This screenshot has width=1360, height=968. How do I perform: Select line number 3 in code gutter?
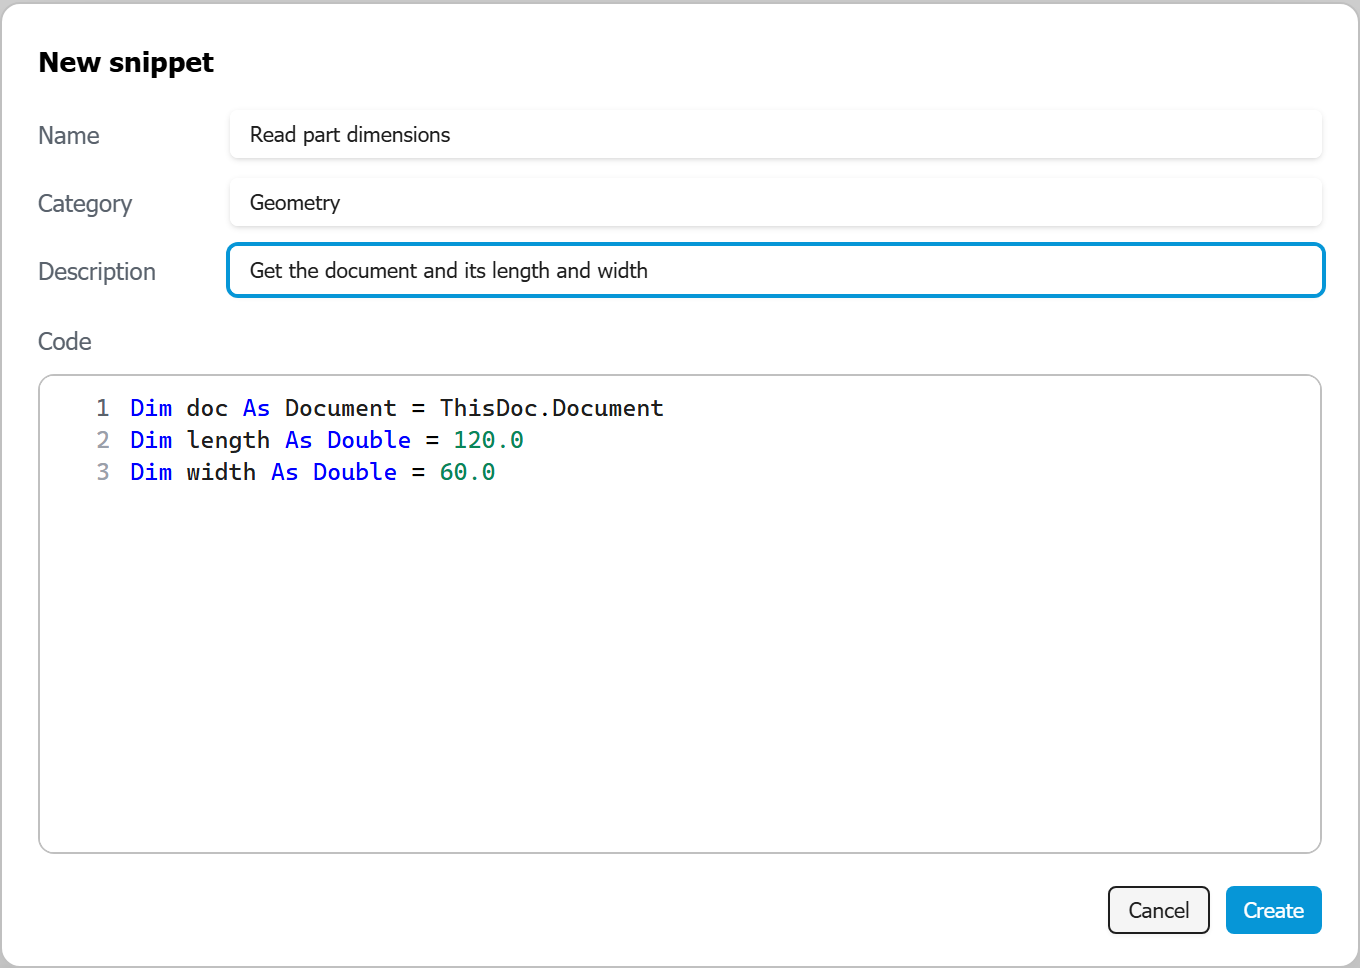[x=103, y=472]
